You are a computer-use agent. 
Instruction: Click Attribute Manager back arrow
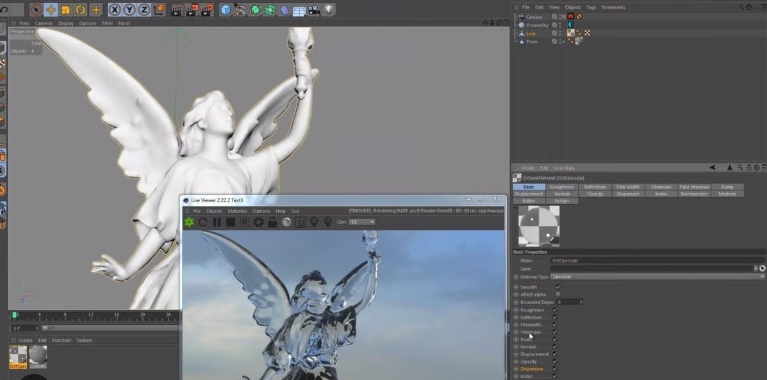(713, 168)
